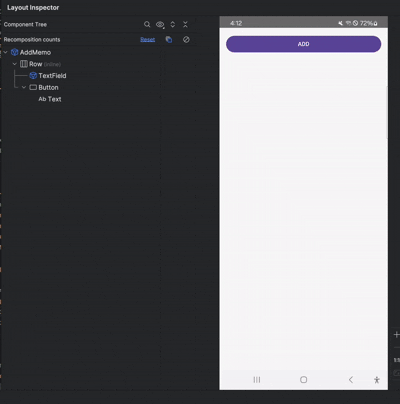
Task: Click the 4:12 clock in device status bar
Action: (236, 23)
